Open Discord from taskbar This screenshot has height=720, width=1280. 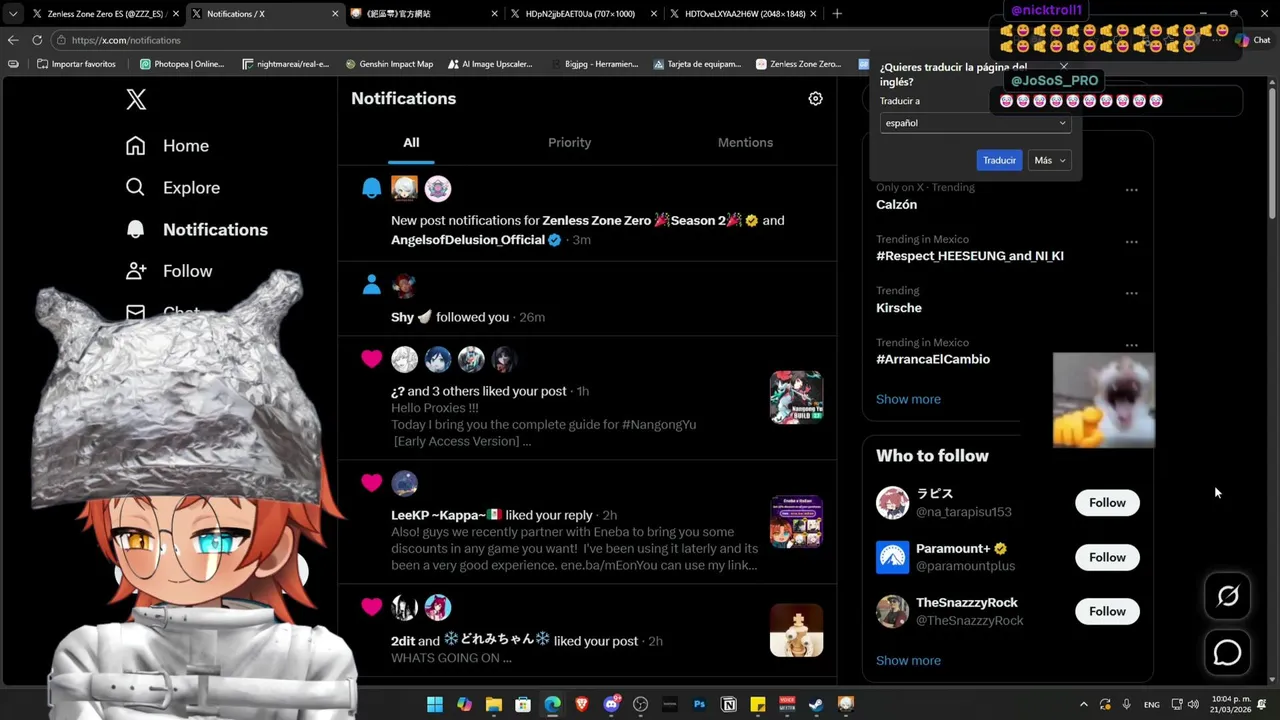coord(612,704)
